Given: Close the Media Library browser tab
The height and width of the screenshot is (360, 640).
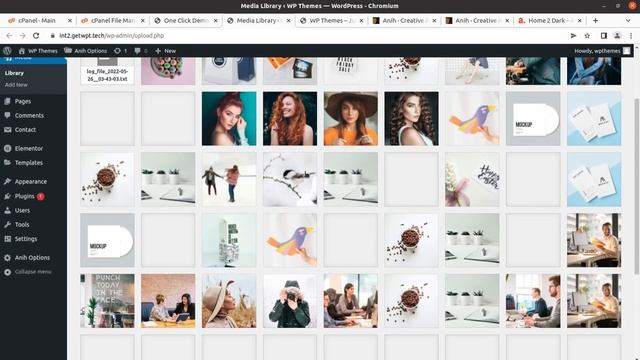Looking at the screenshot, I should (x=289, y=20).
